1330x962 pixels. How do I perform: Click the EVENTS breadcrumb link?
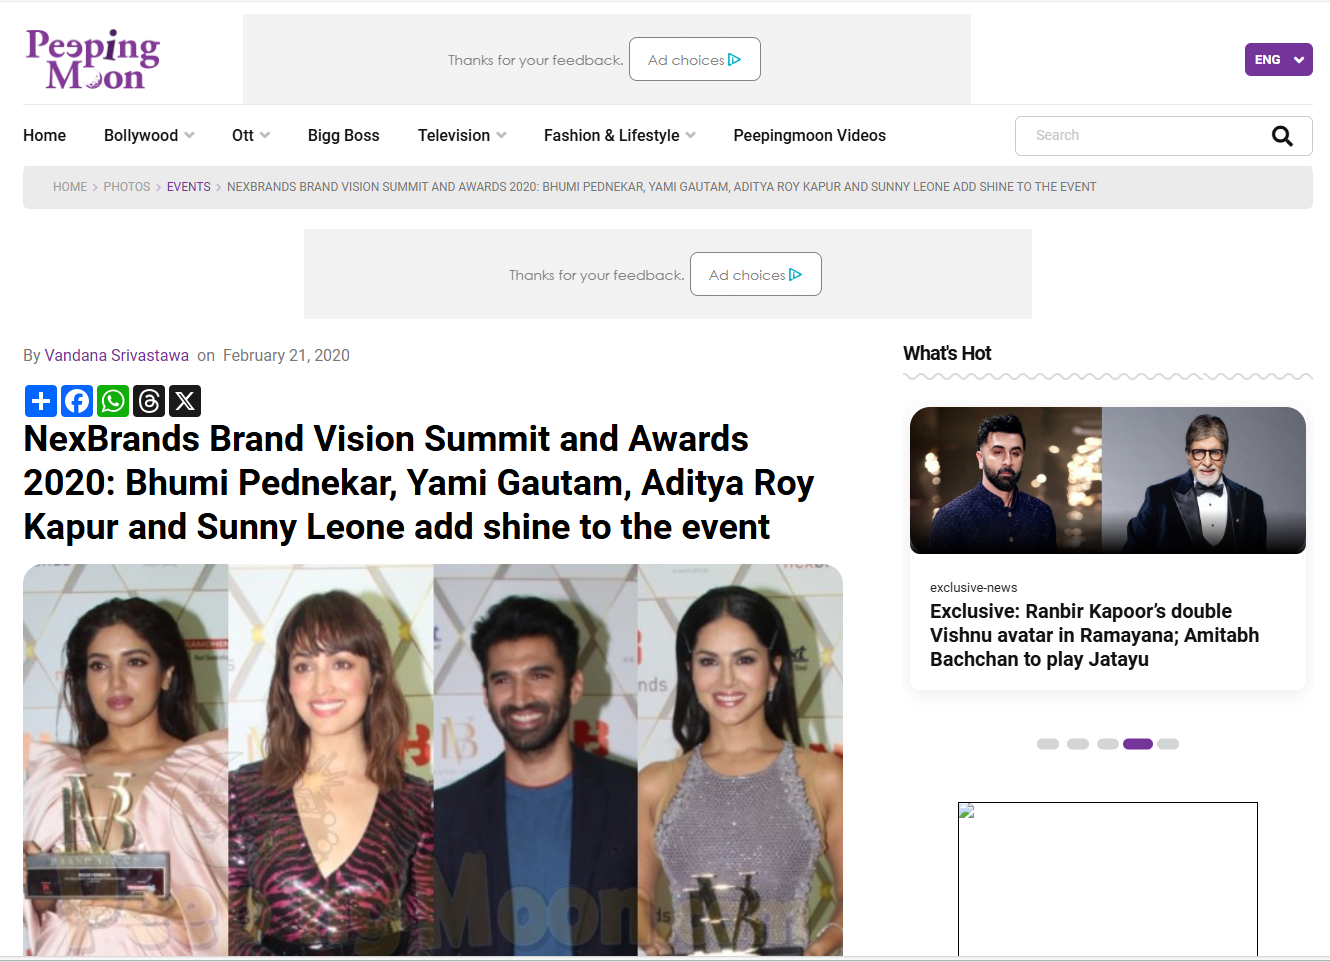188,187
